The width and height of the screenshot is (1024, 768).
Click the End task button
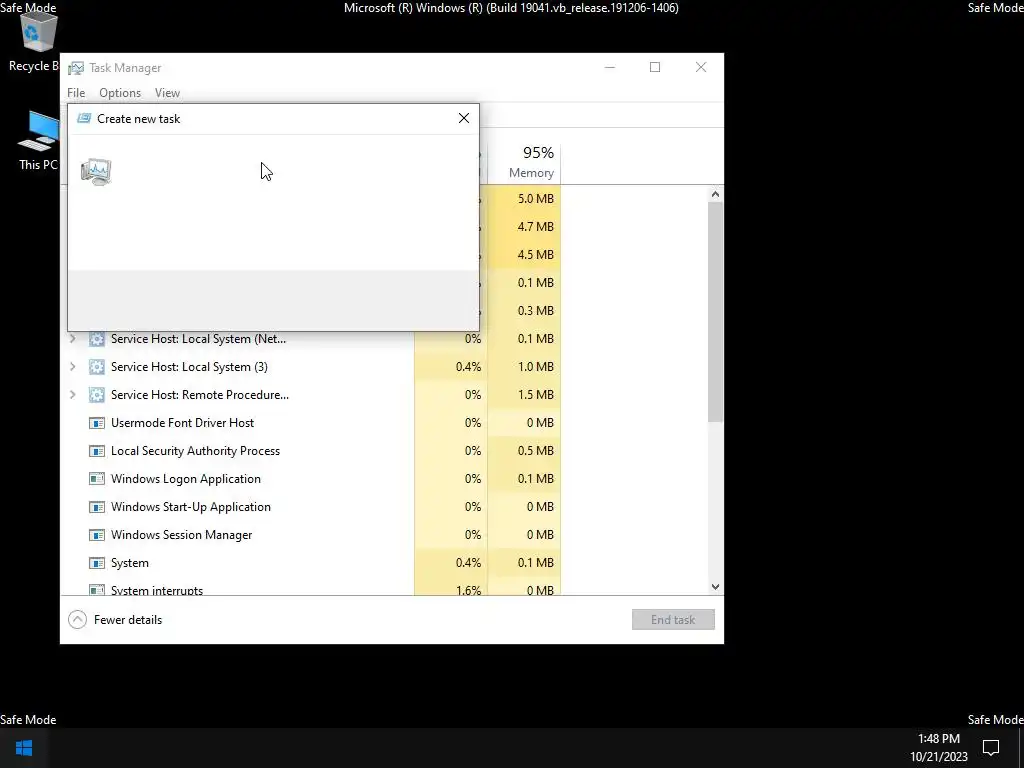tap(673, 620)
